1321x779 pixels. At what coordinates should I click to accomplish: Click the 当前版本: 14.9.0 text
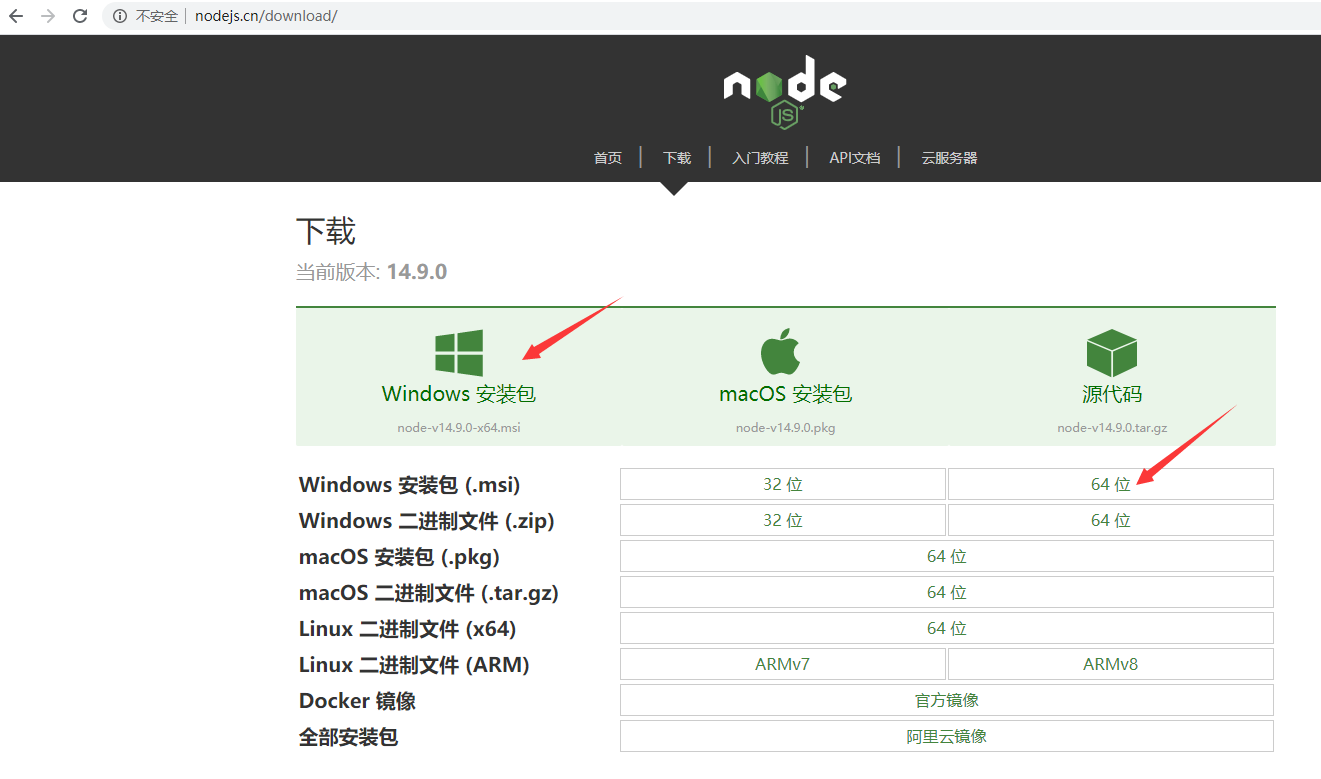coord(371,271)
